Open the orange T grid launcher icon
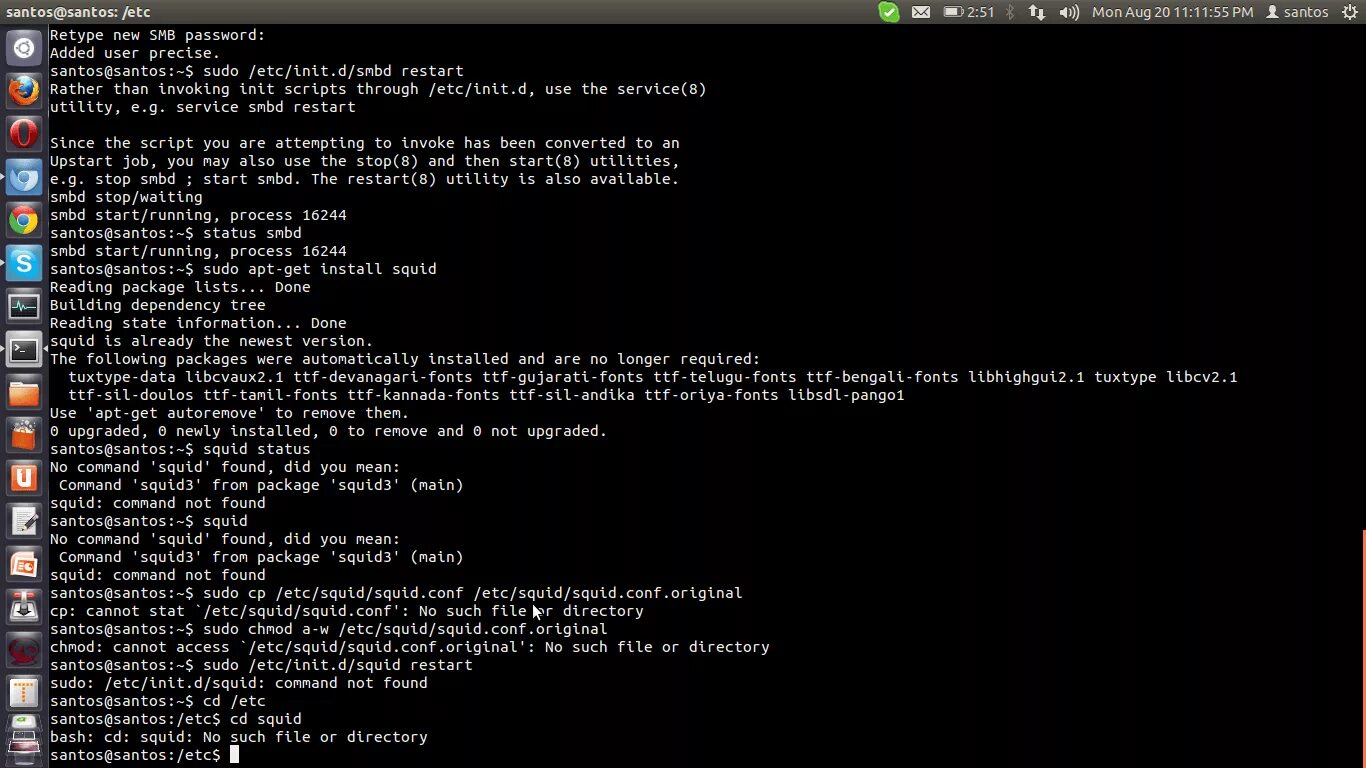Screen dimensions: 1366x768 click(24, 693)
